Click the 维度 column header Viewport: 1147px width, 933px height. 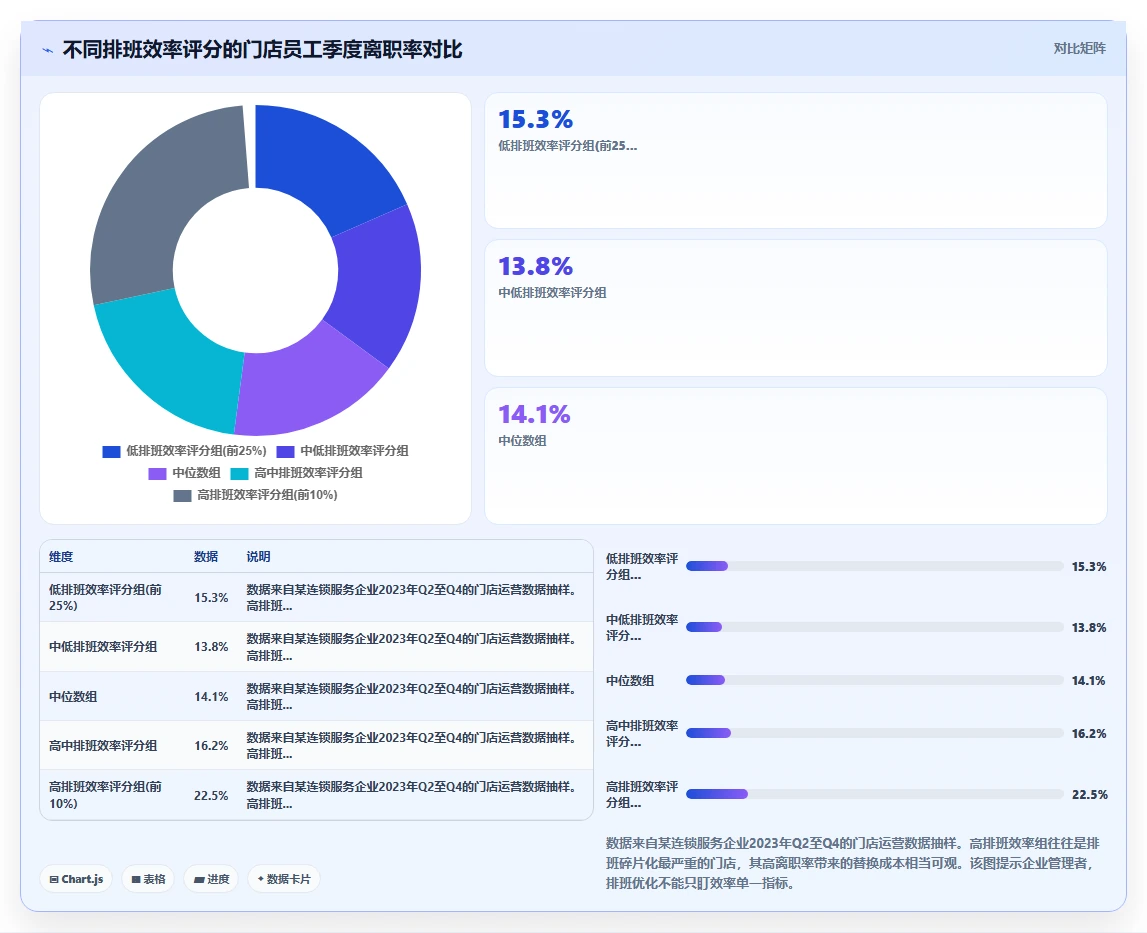[61, 557]
